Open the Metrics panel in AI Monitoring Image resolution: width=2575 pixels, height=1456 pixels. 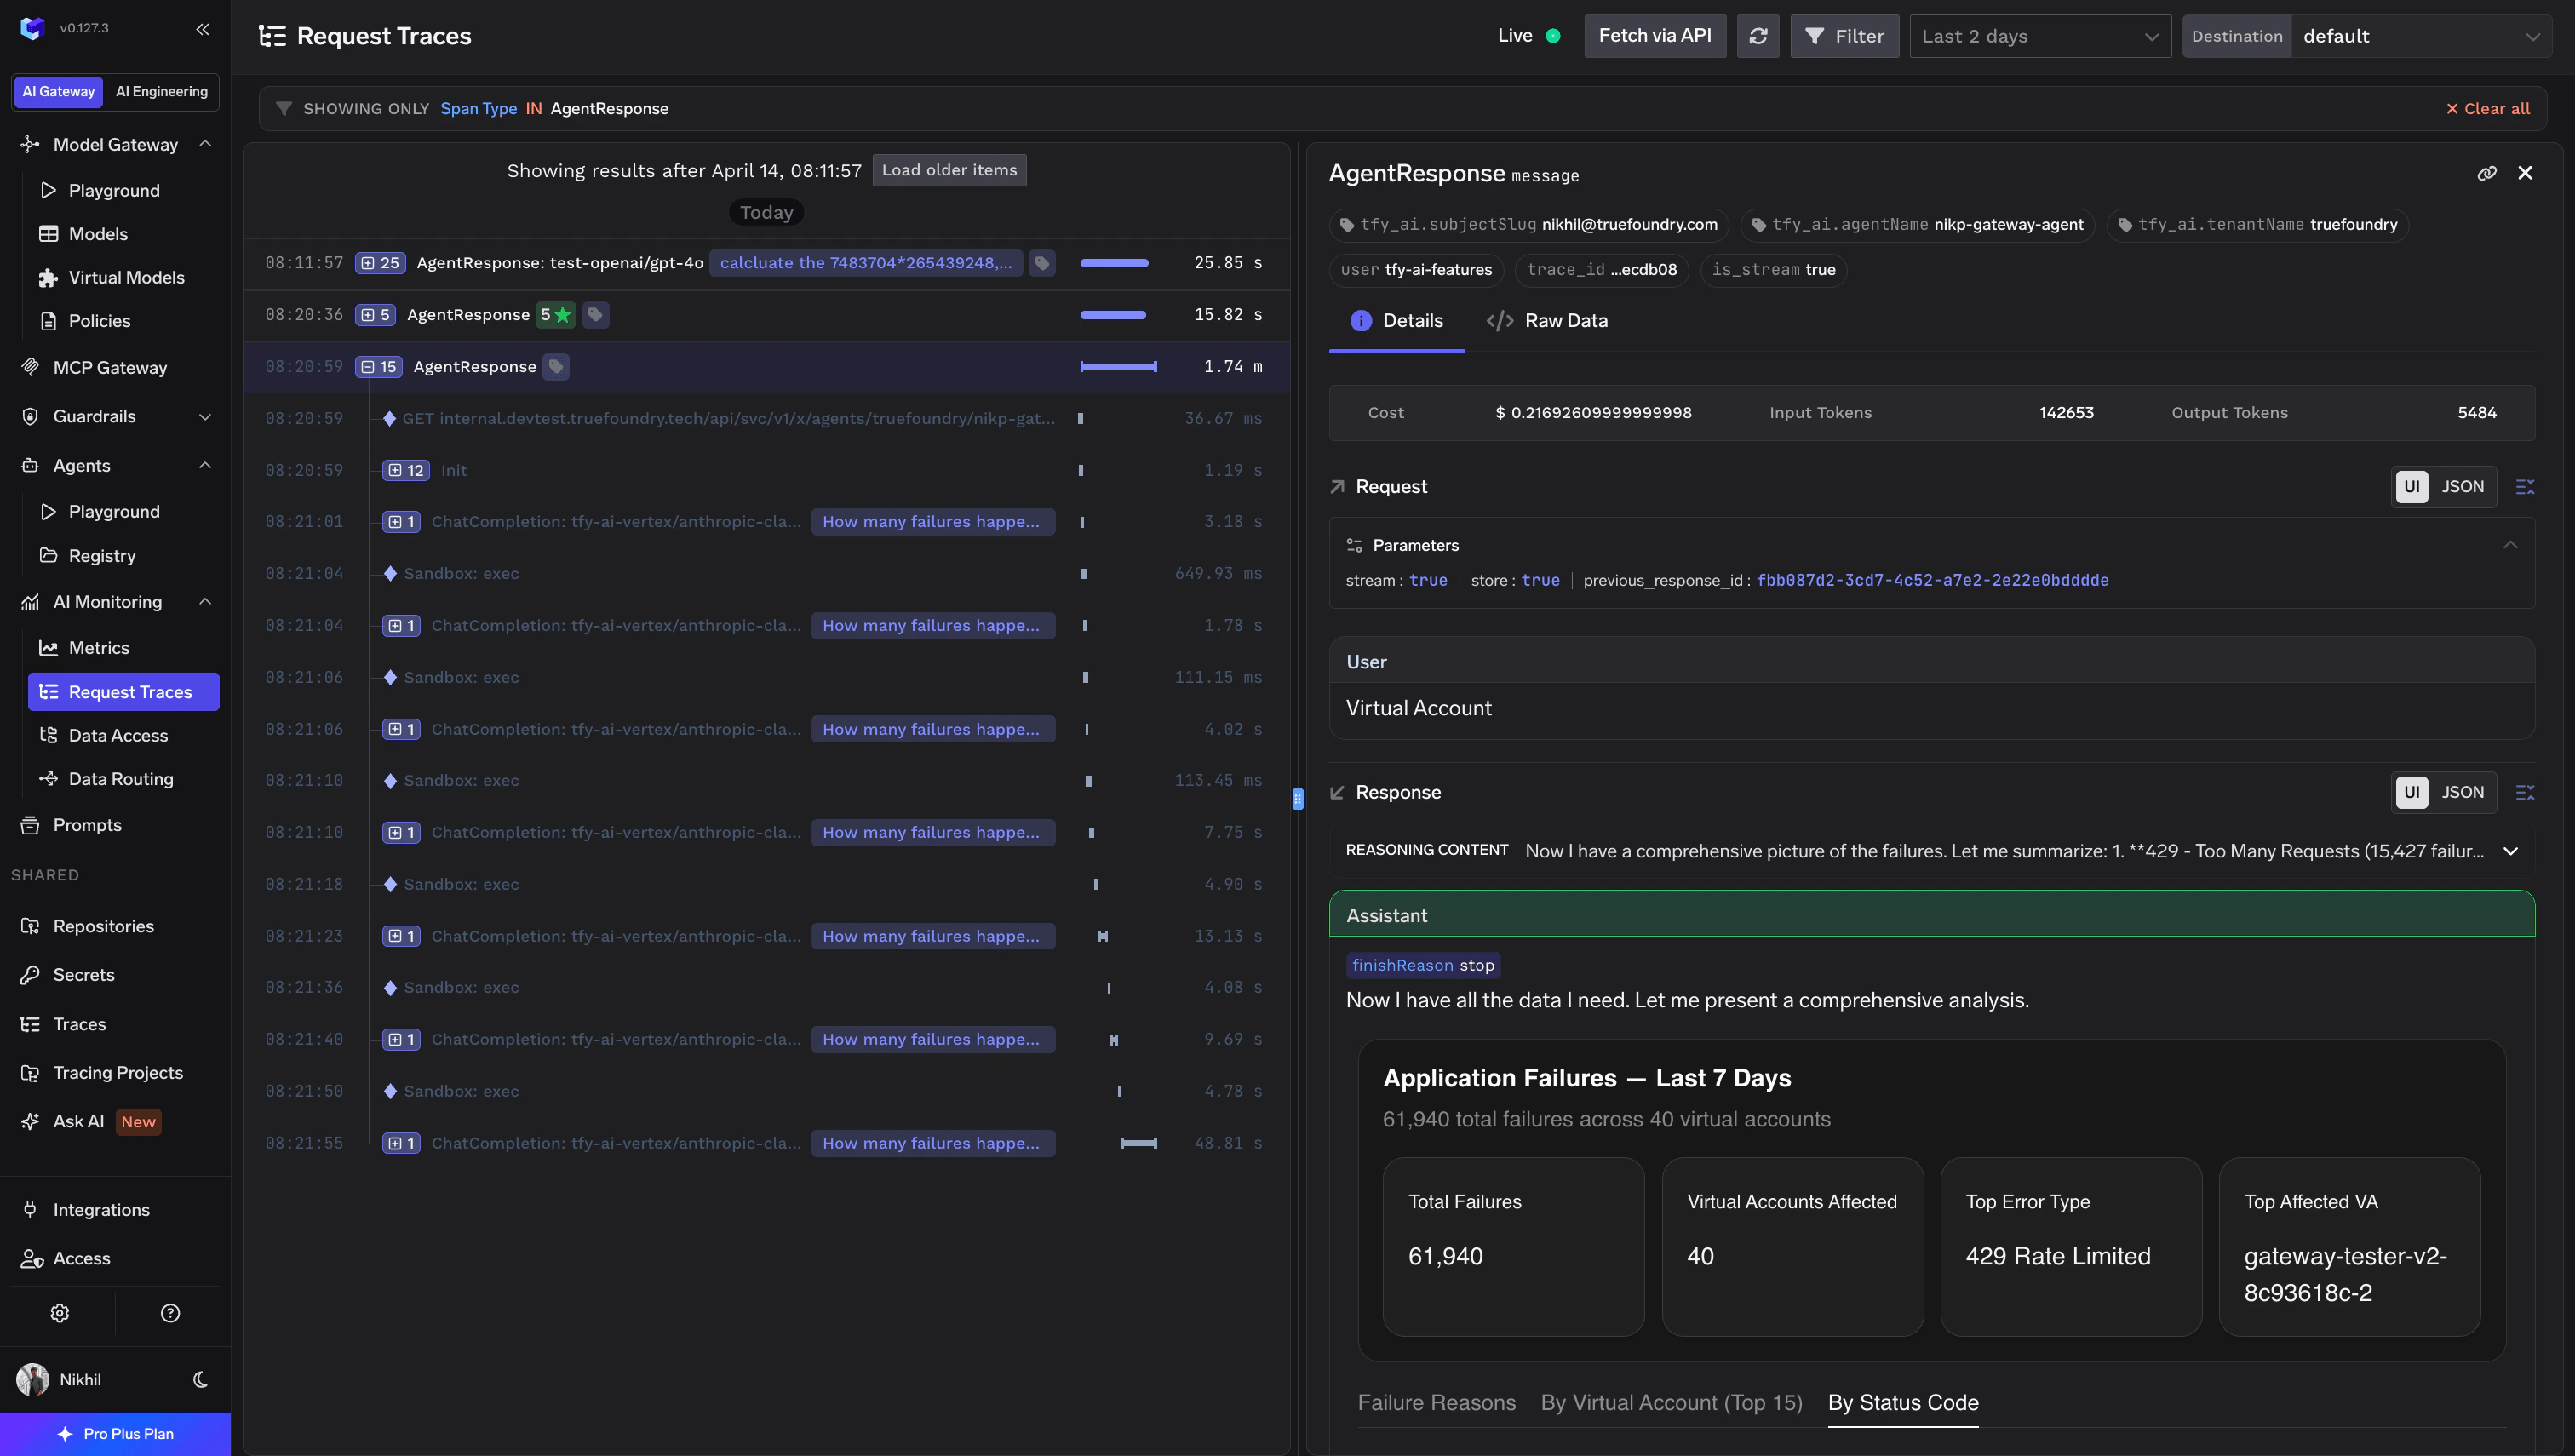(96, 648)
